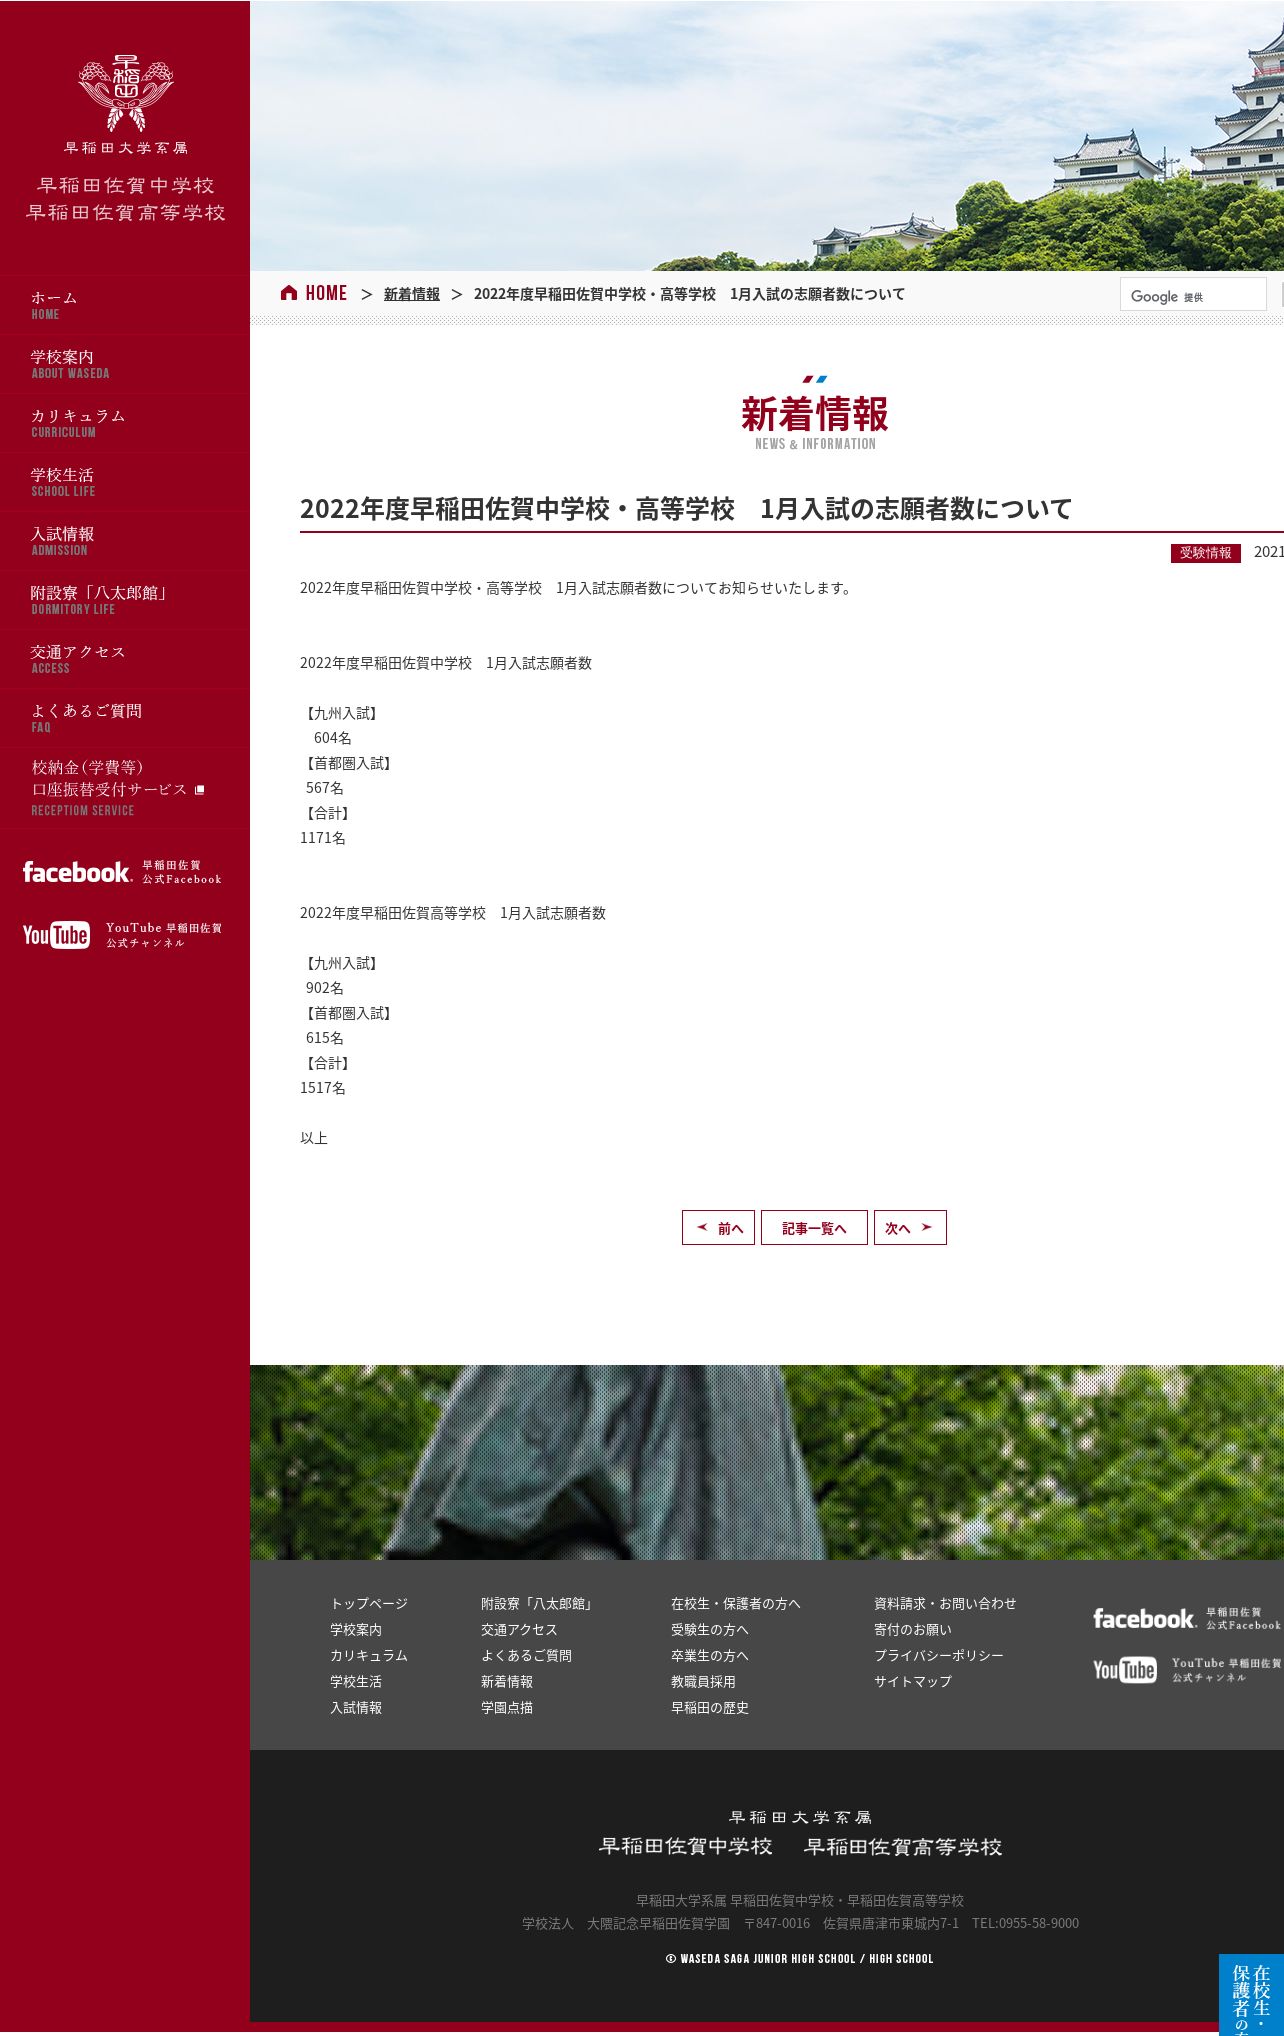Click footer link カリキュラム
1284x2036 pixels.
[369, 1655]
